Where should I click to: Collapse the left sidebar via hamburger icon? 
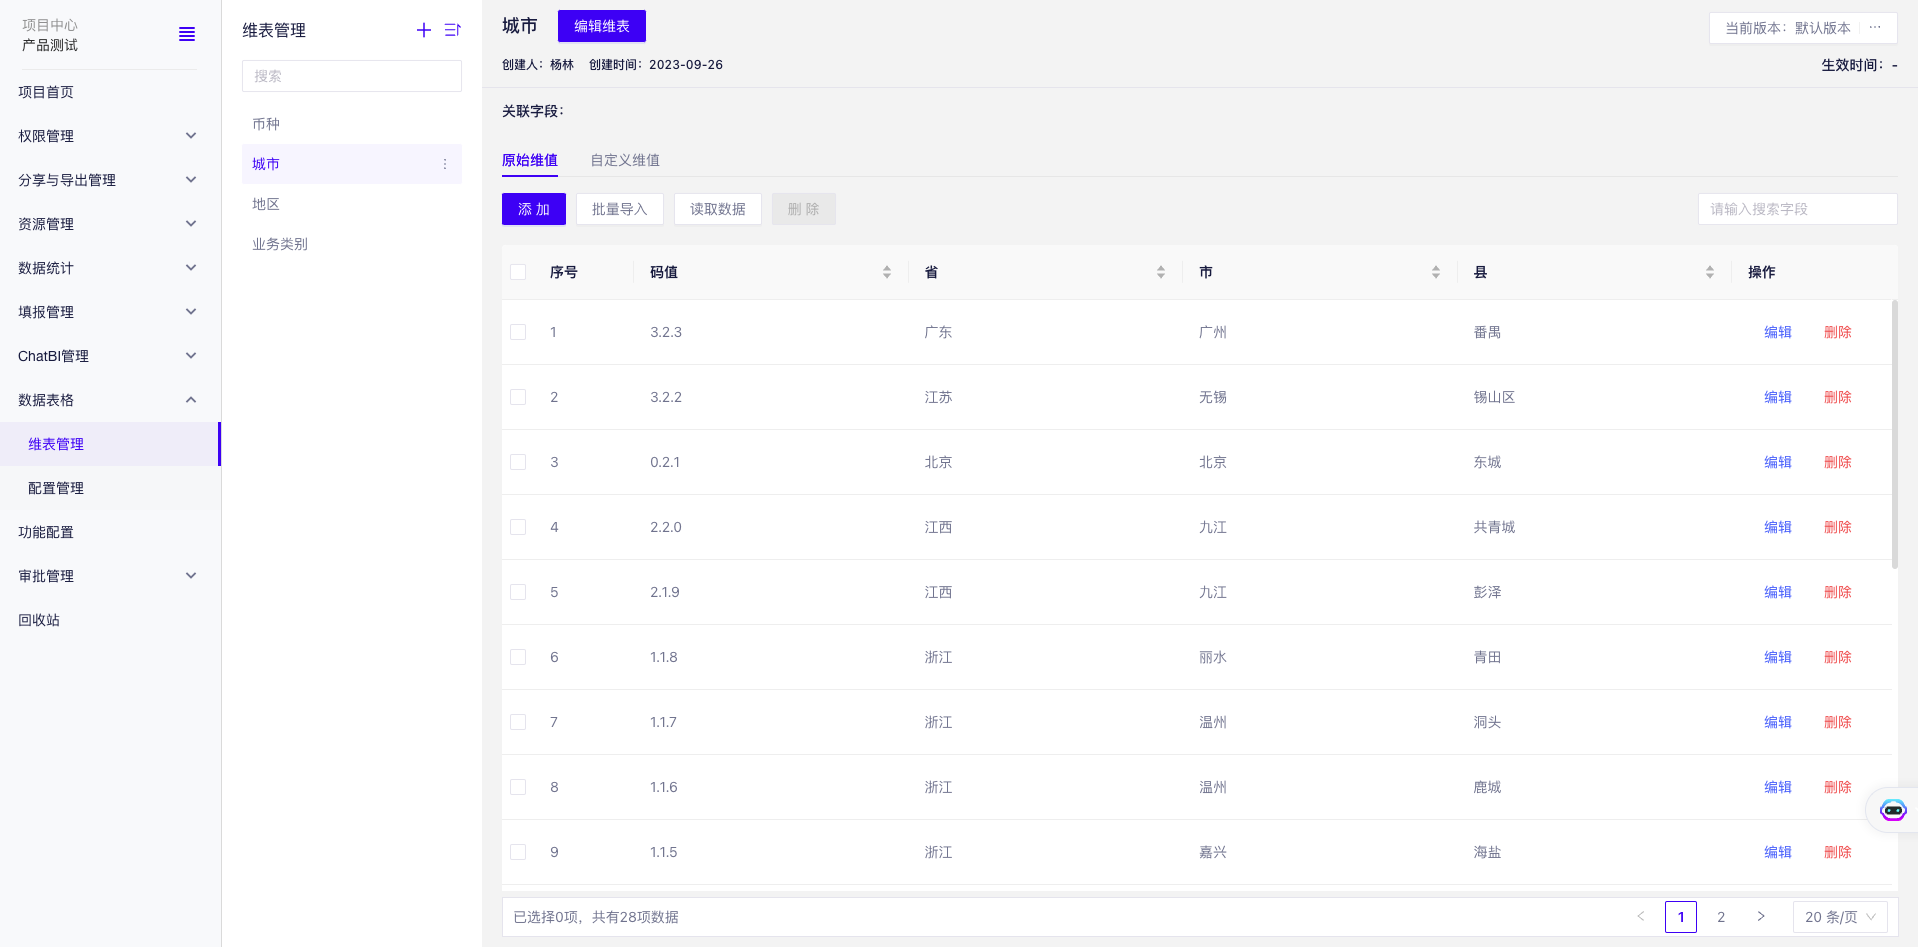(x=187, y=35)
